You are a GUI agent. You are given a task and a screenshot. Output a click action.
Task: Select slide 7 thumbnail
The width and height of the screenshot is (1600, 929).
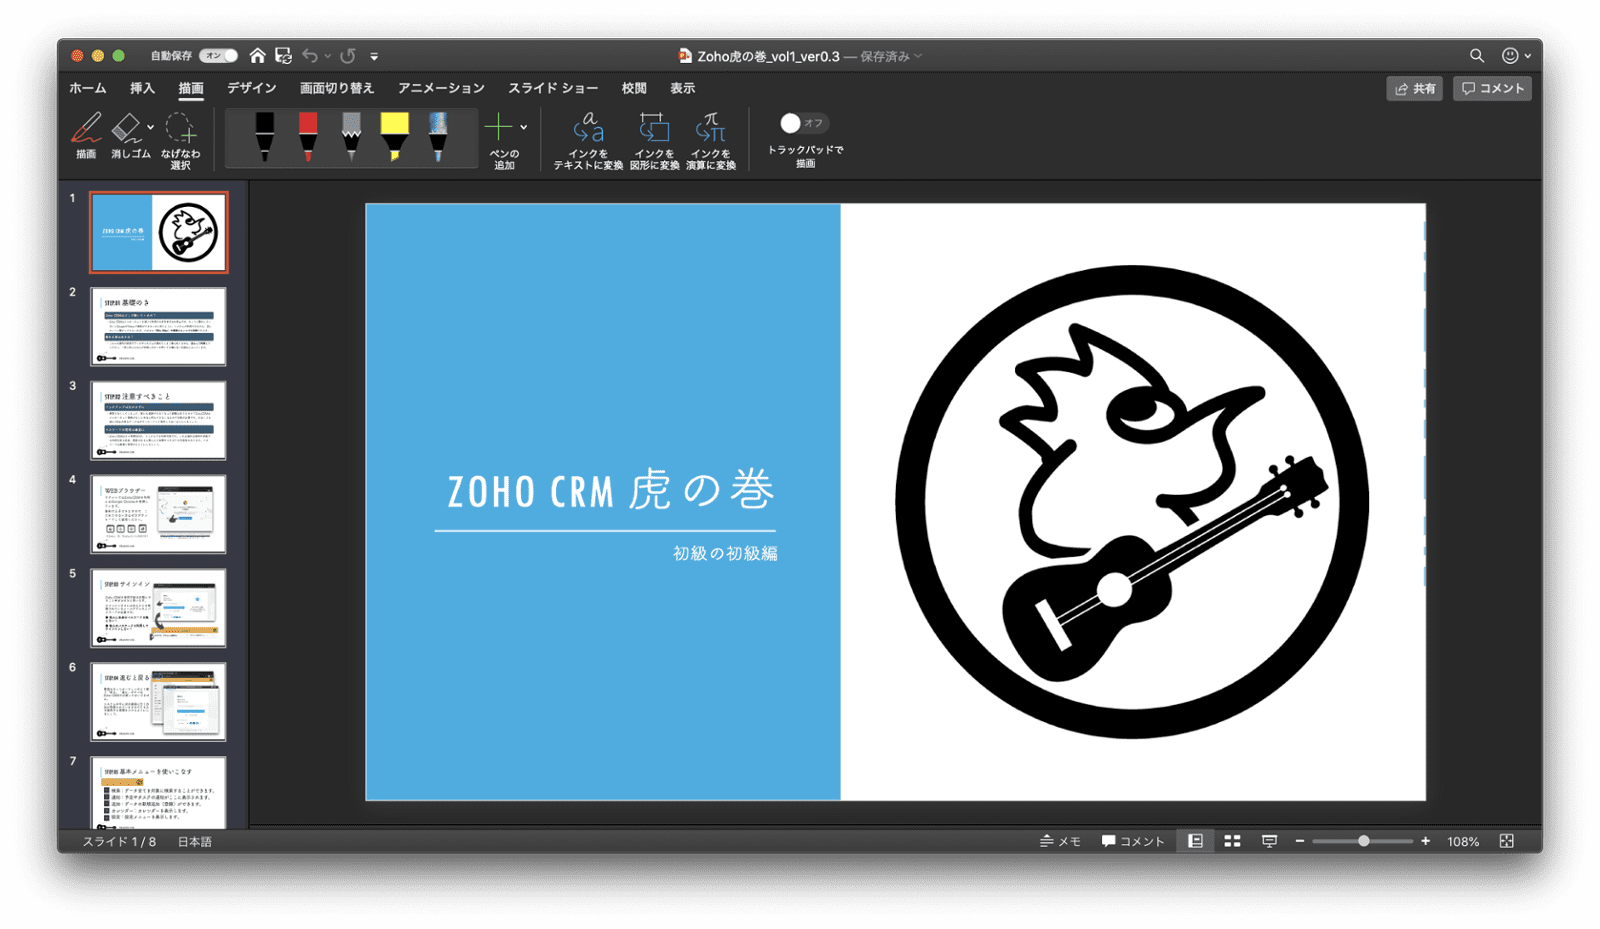tap(159, 792)
